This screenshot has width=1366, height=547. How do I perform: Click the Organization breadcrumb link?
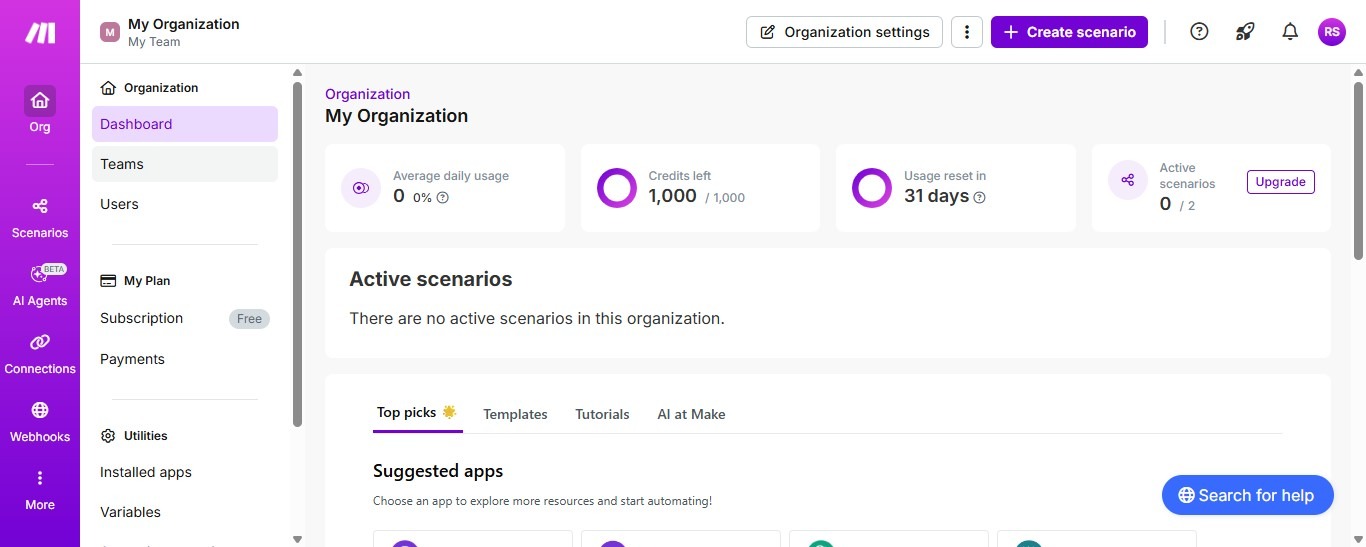tap(367, 94)
